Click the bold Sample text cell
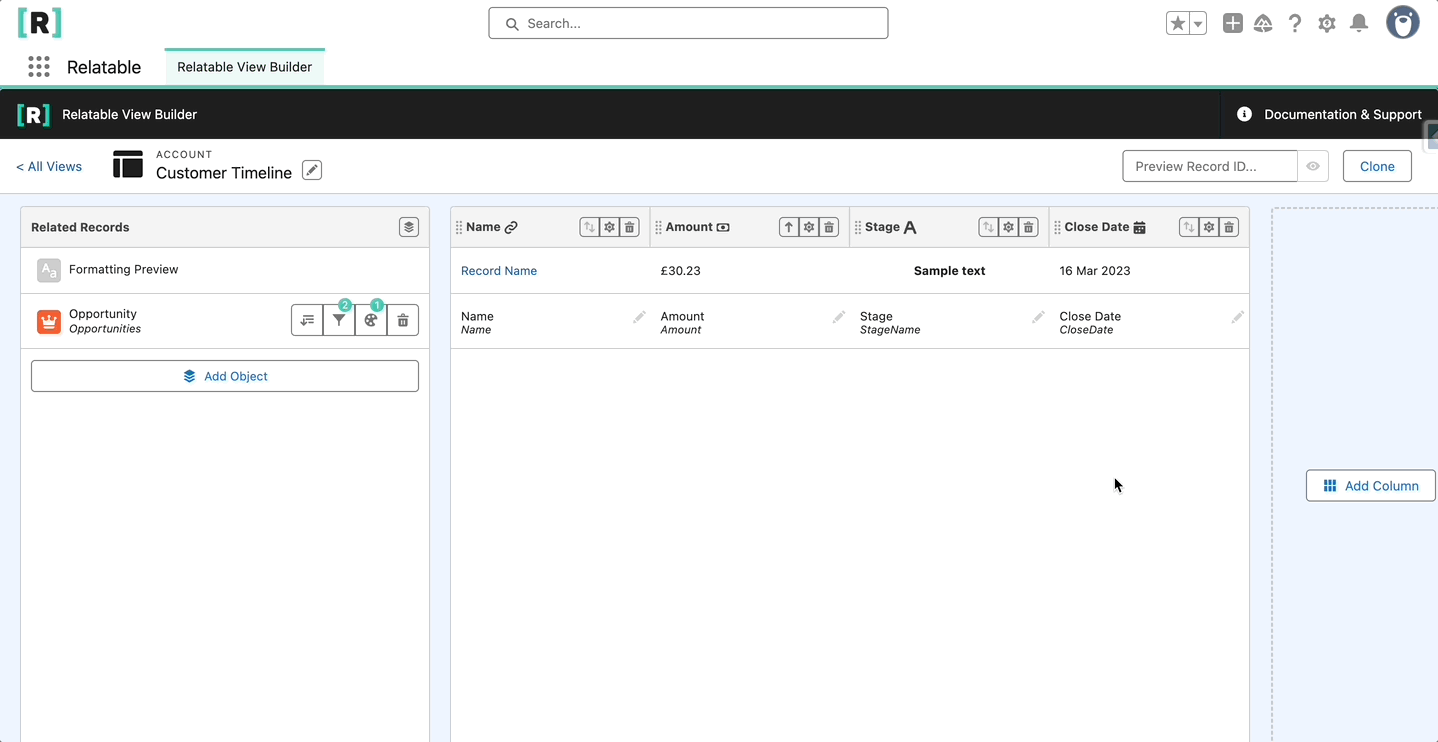The image size is (1438, 742). tap(950, 271)
